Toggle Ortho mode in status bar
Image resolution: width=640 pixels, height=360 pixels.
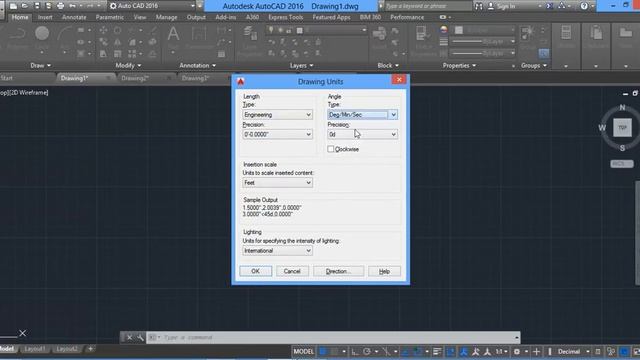click(x=355, y=351)
